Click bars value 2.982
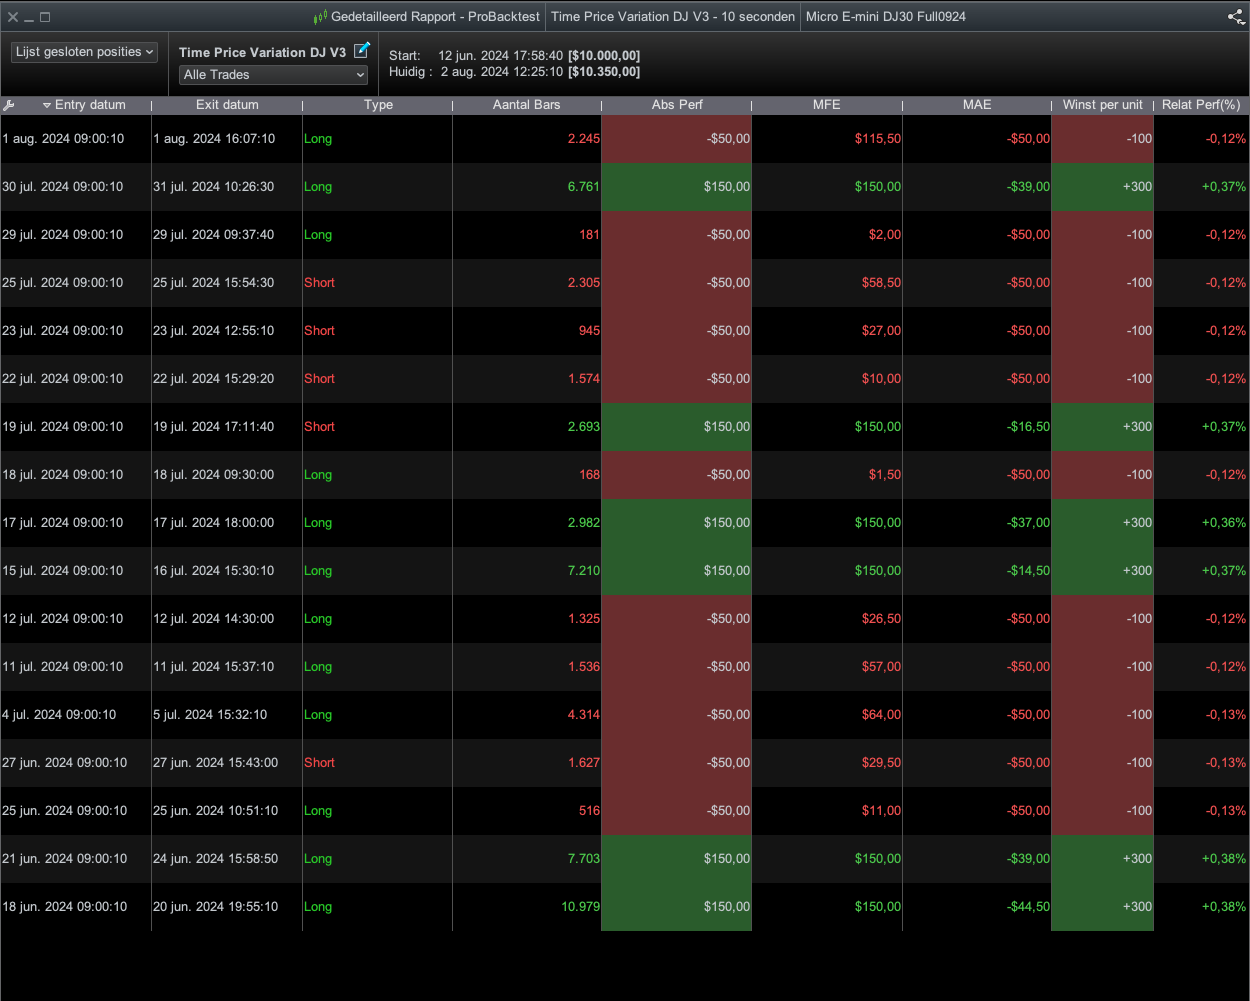Screen dimensions: 1250x1001 coord(584,523)
